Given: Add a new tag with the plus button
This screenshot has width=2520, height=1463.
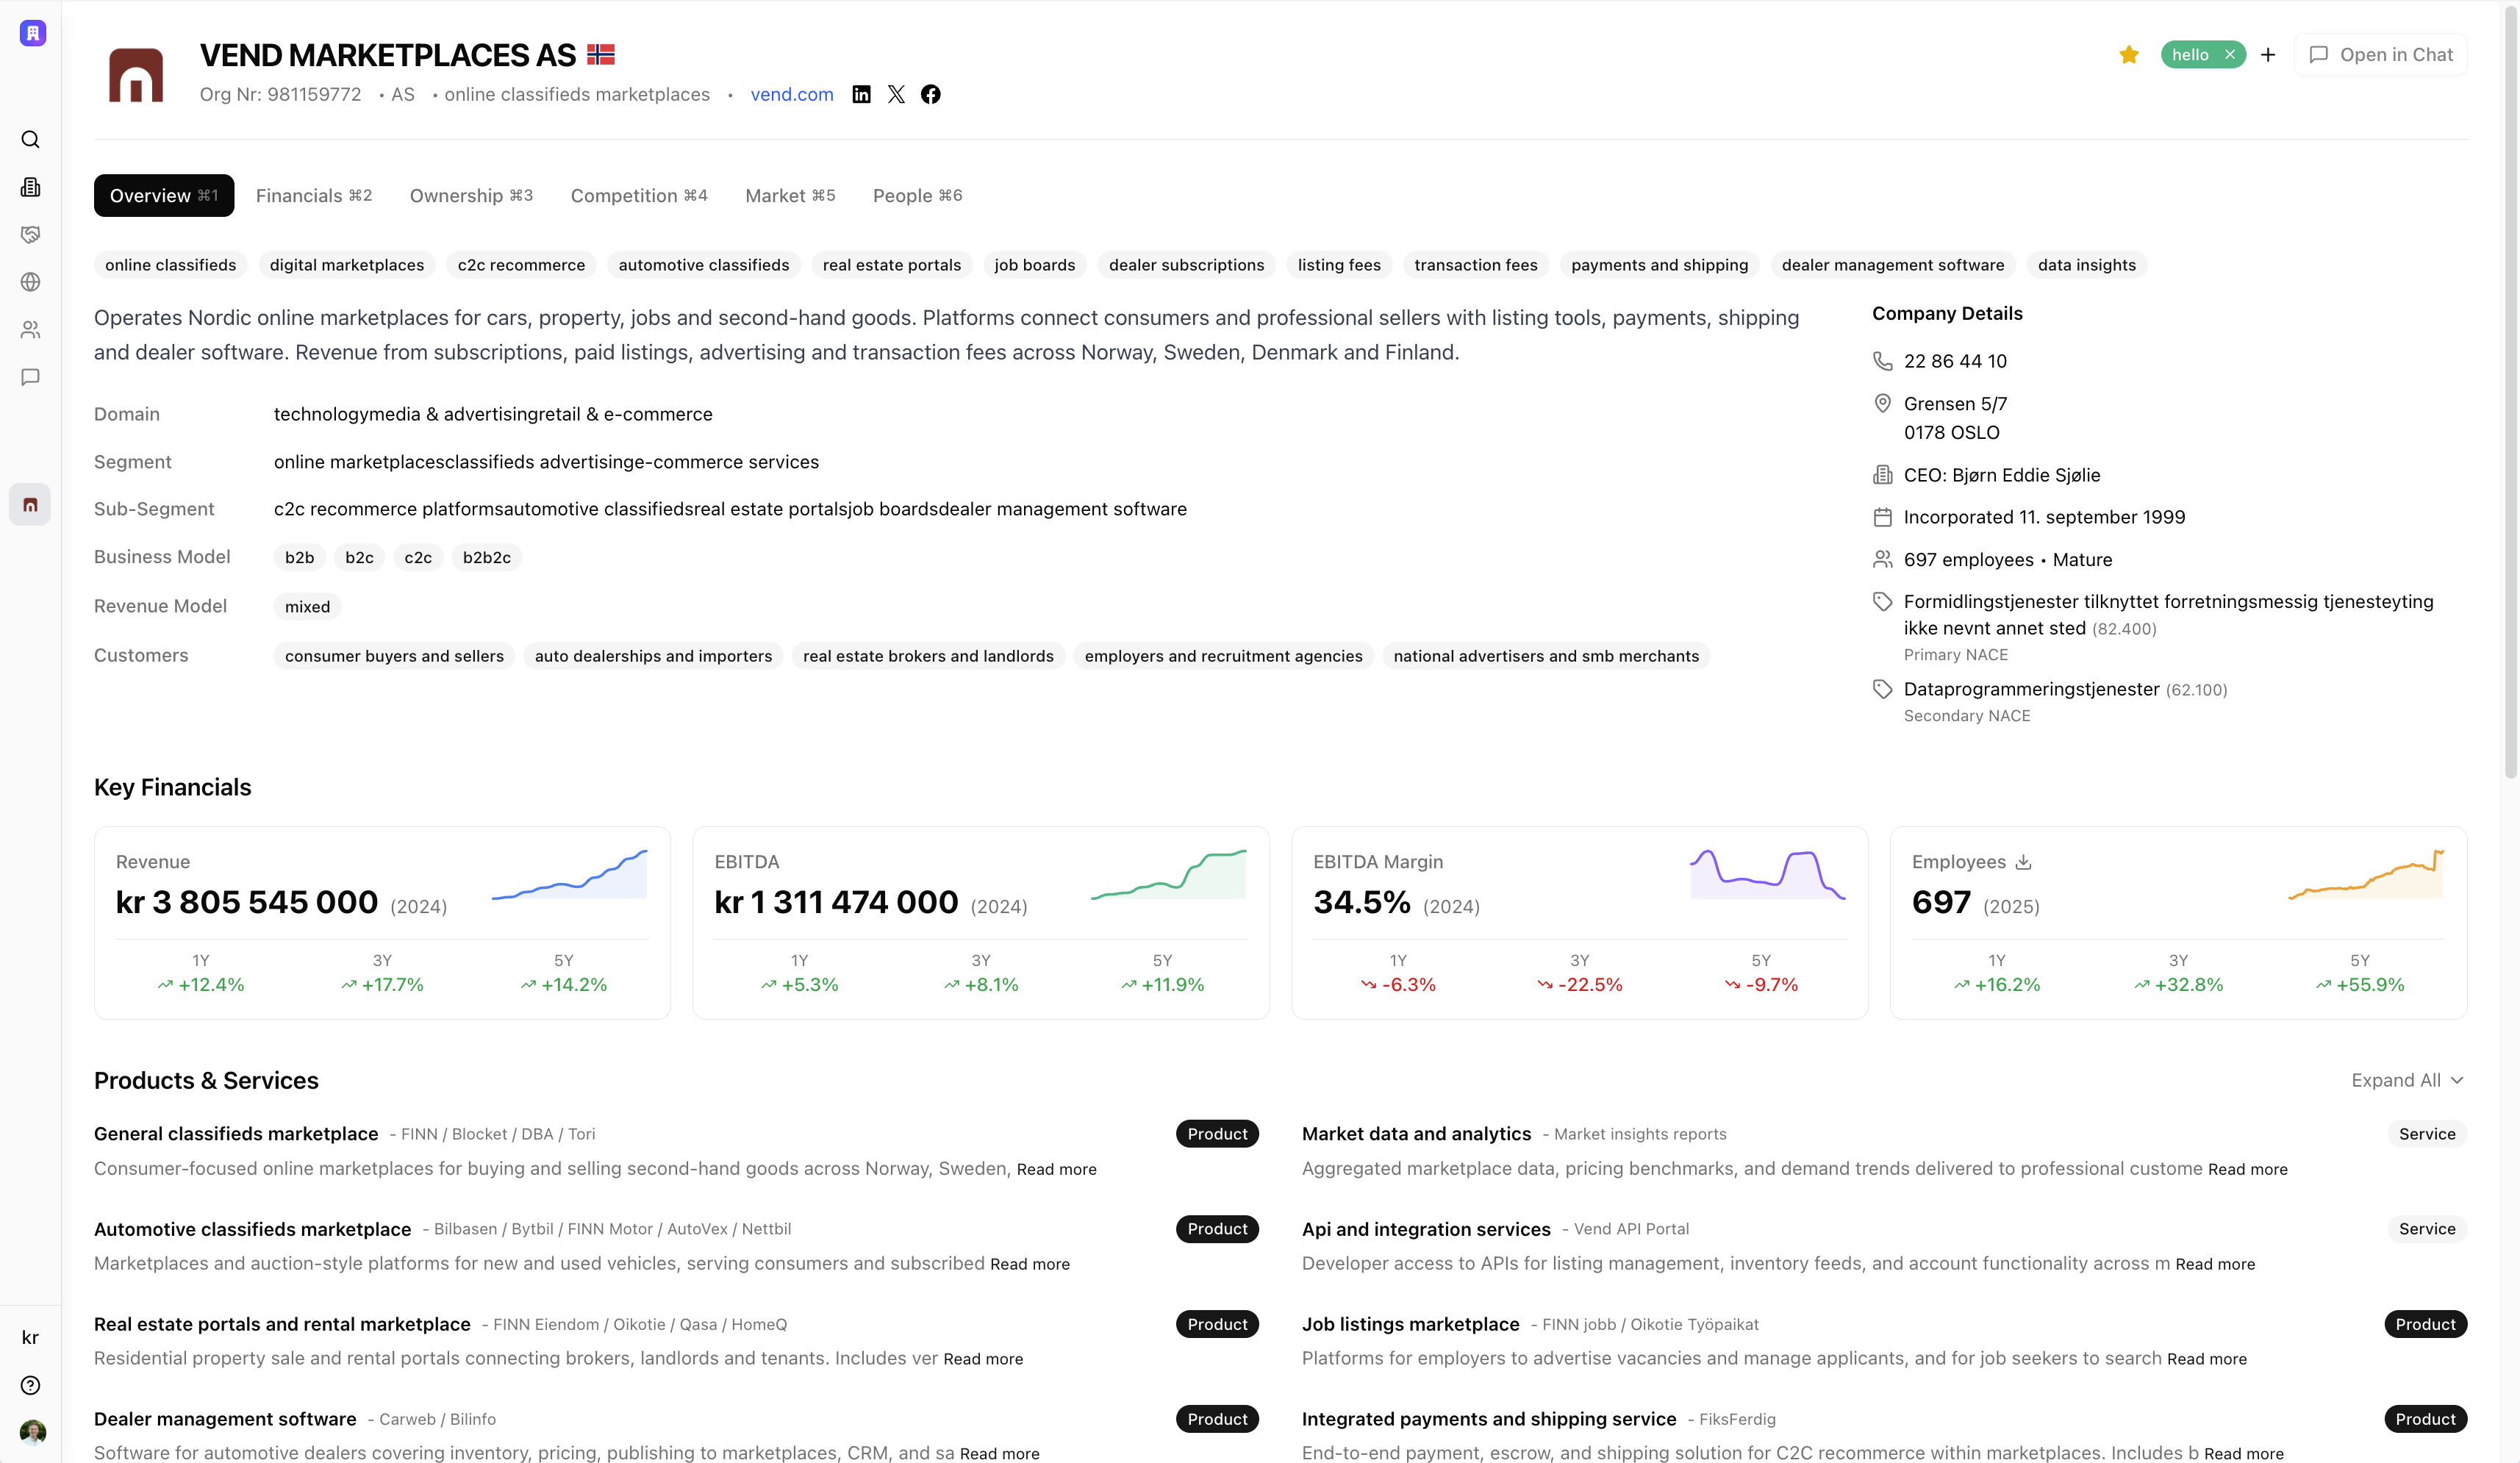Looking at the screenshot, I should pyautogui.click(x=2267, y=54).
